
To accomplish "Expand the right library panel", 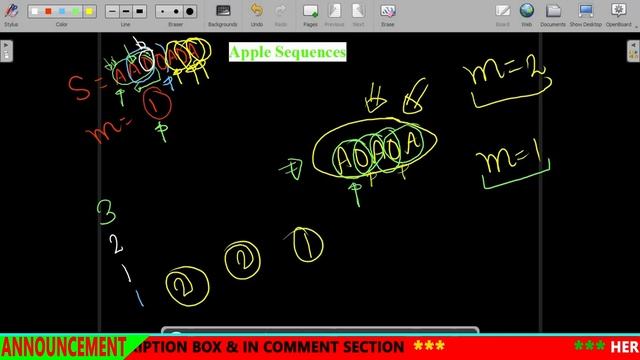I will [633, 51].
